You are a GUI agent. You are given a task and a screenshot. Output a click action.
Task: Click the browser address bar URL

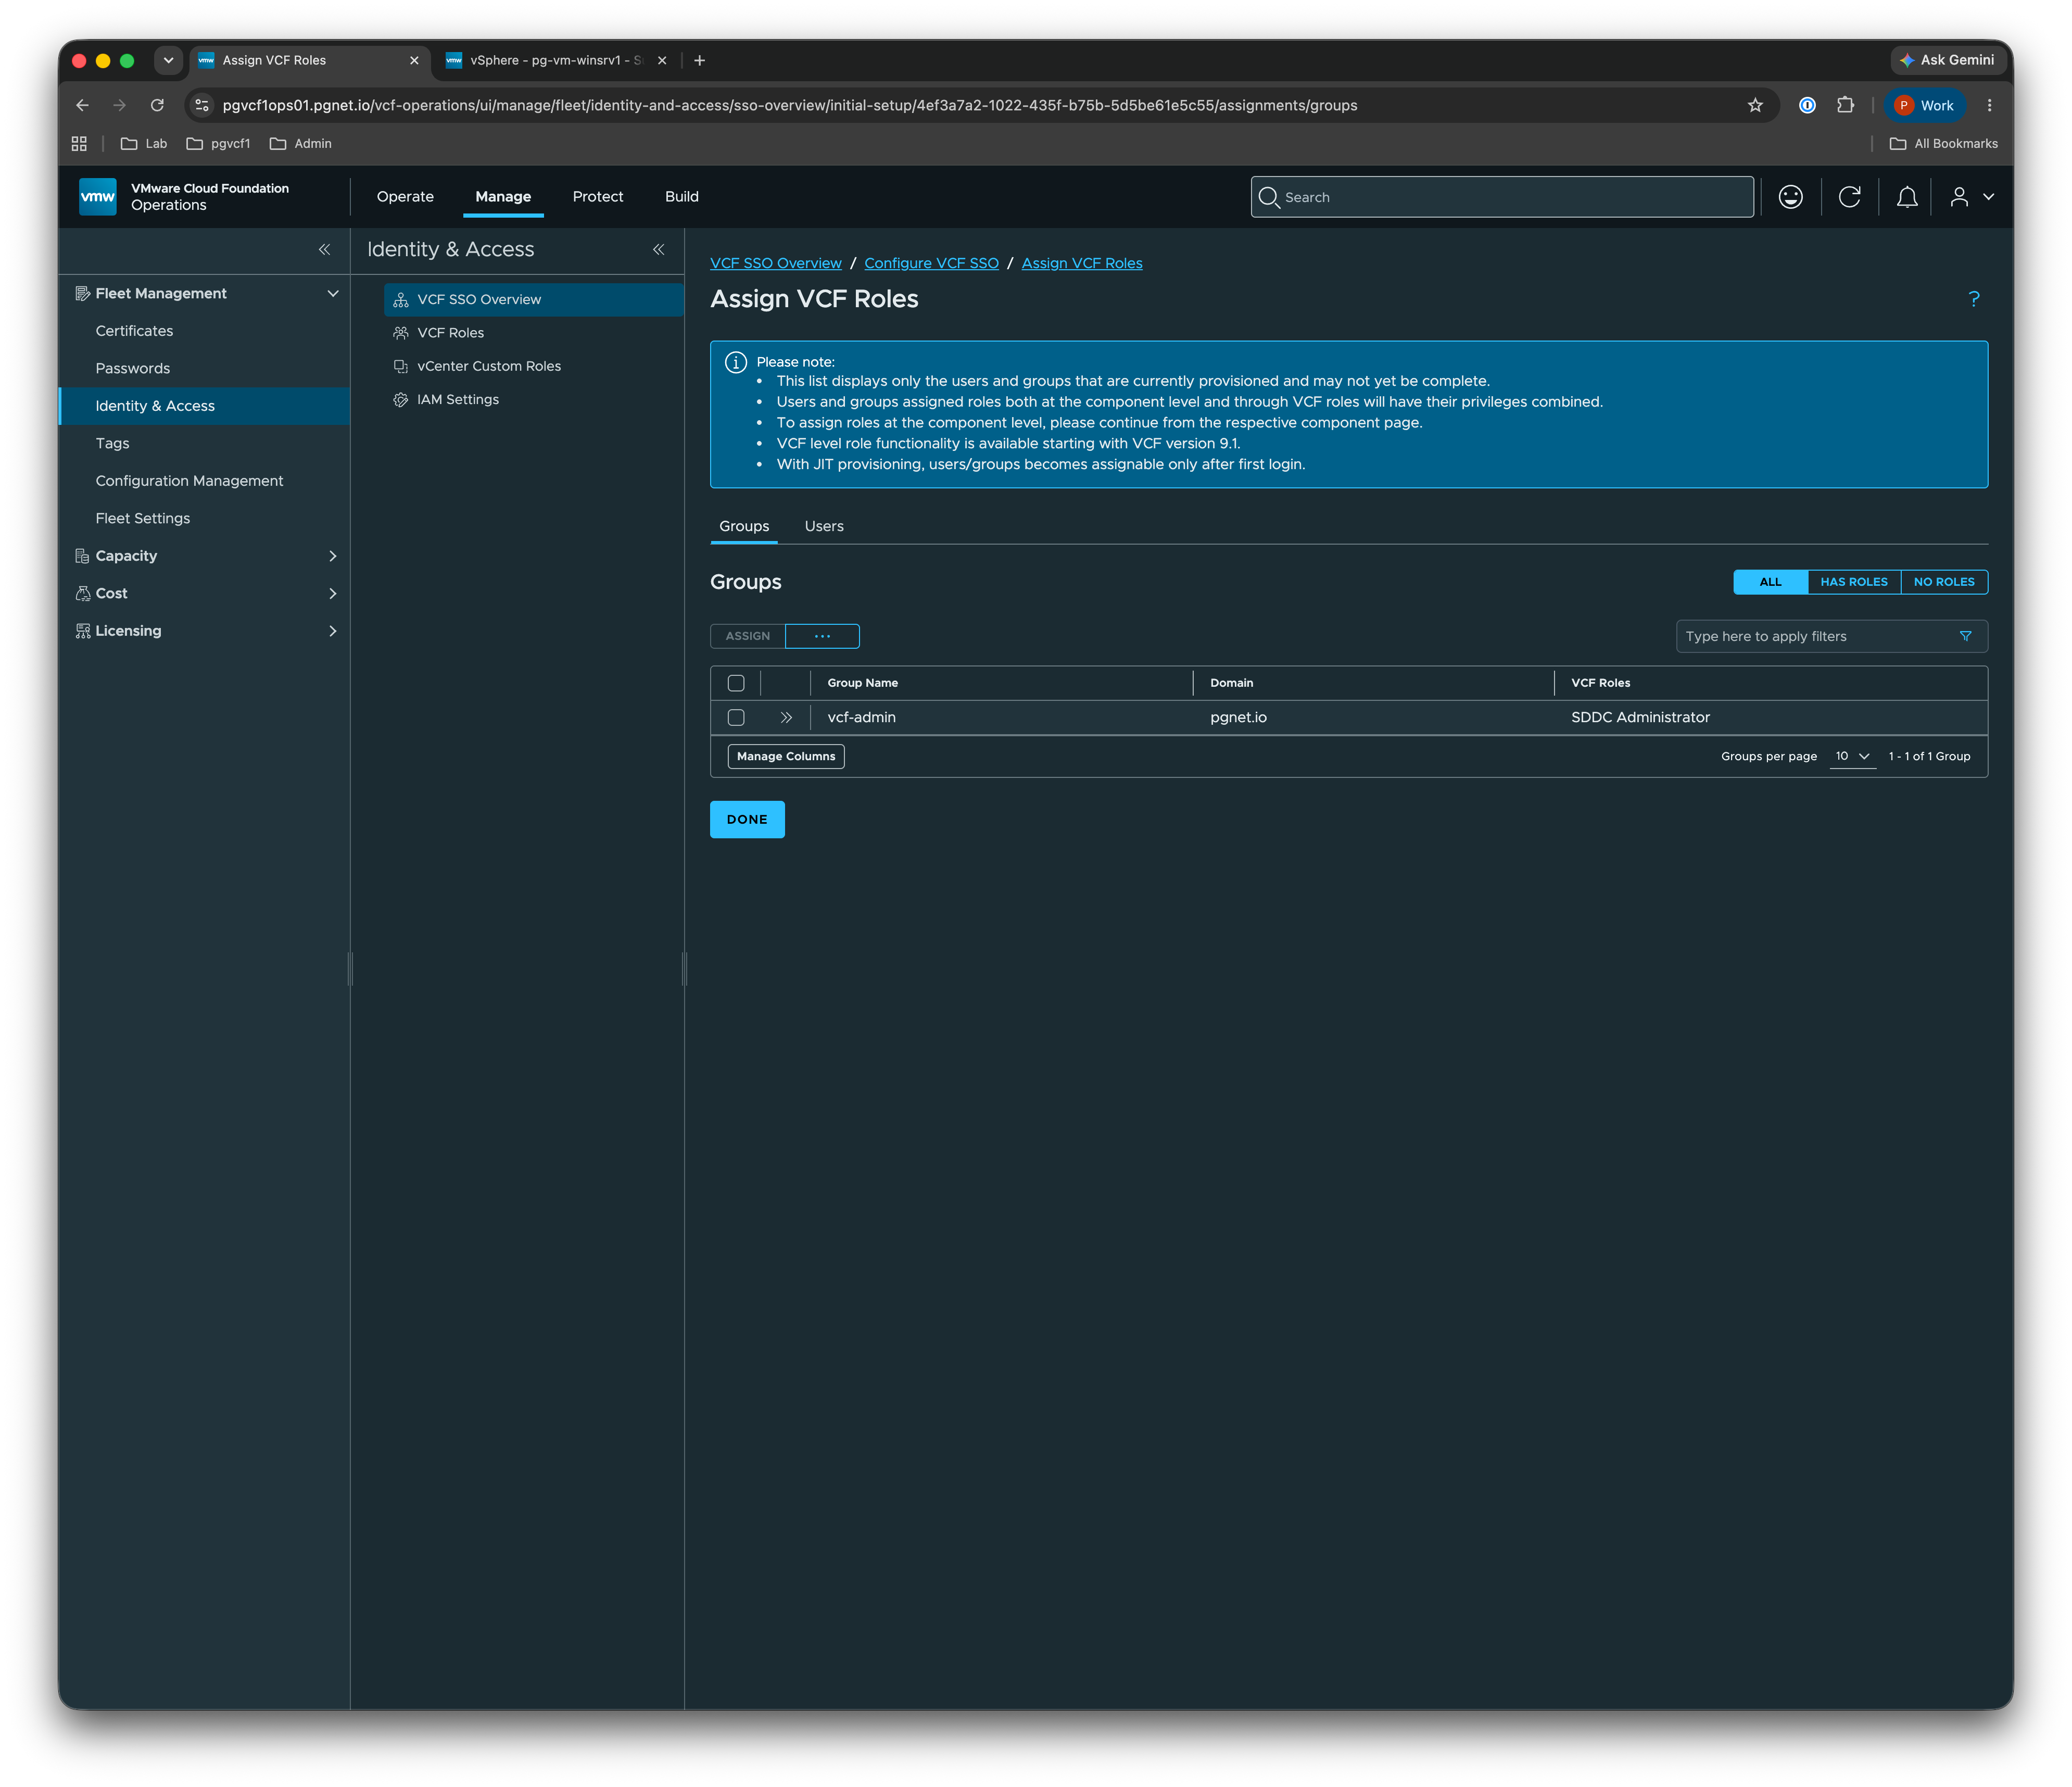point(790,105)
